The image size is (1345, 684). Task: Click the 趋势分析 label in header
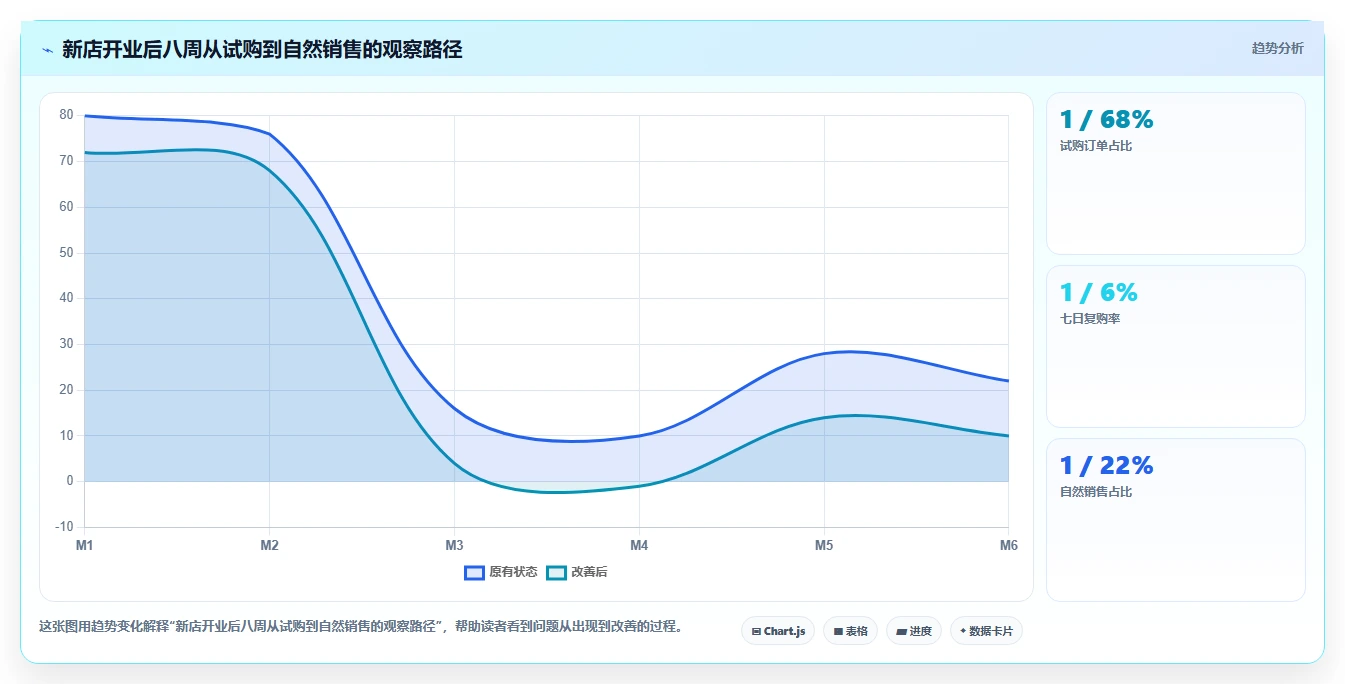click(x=1277, y=48)
